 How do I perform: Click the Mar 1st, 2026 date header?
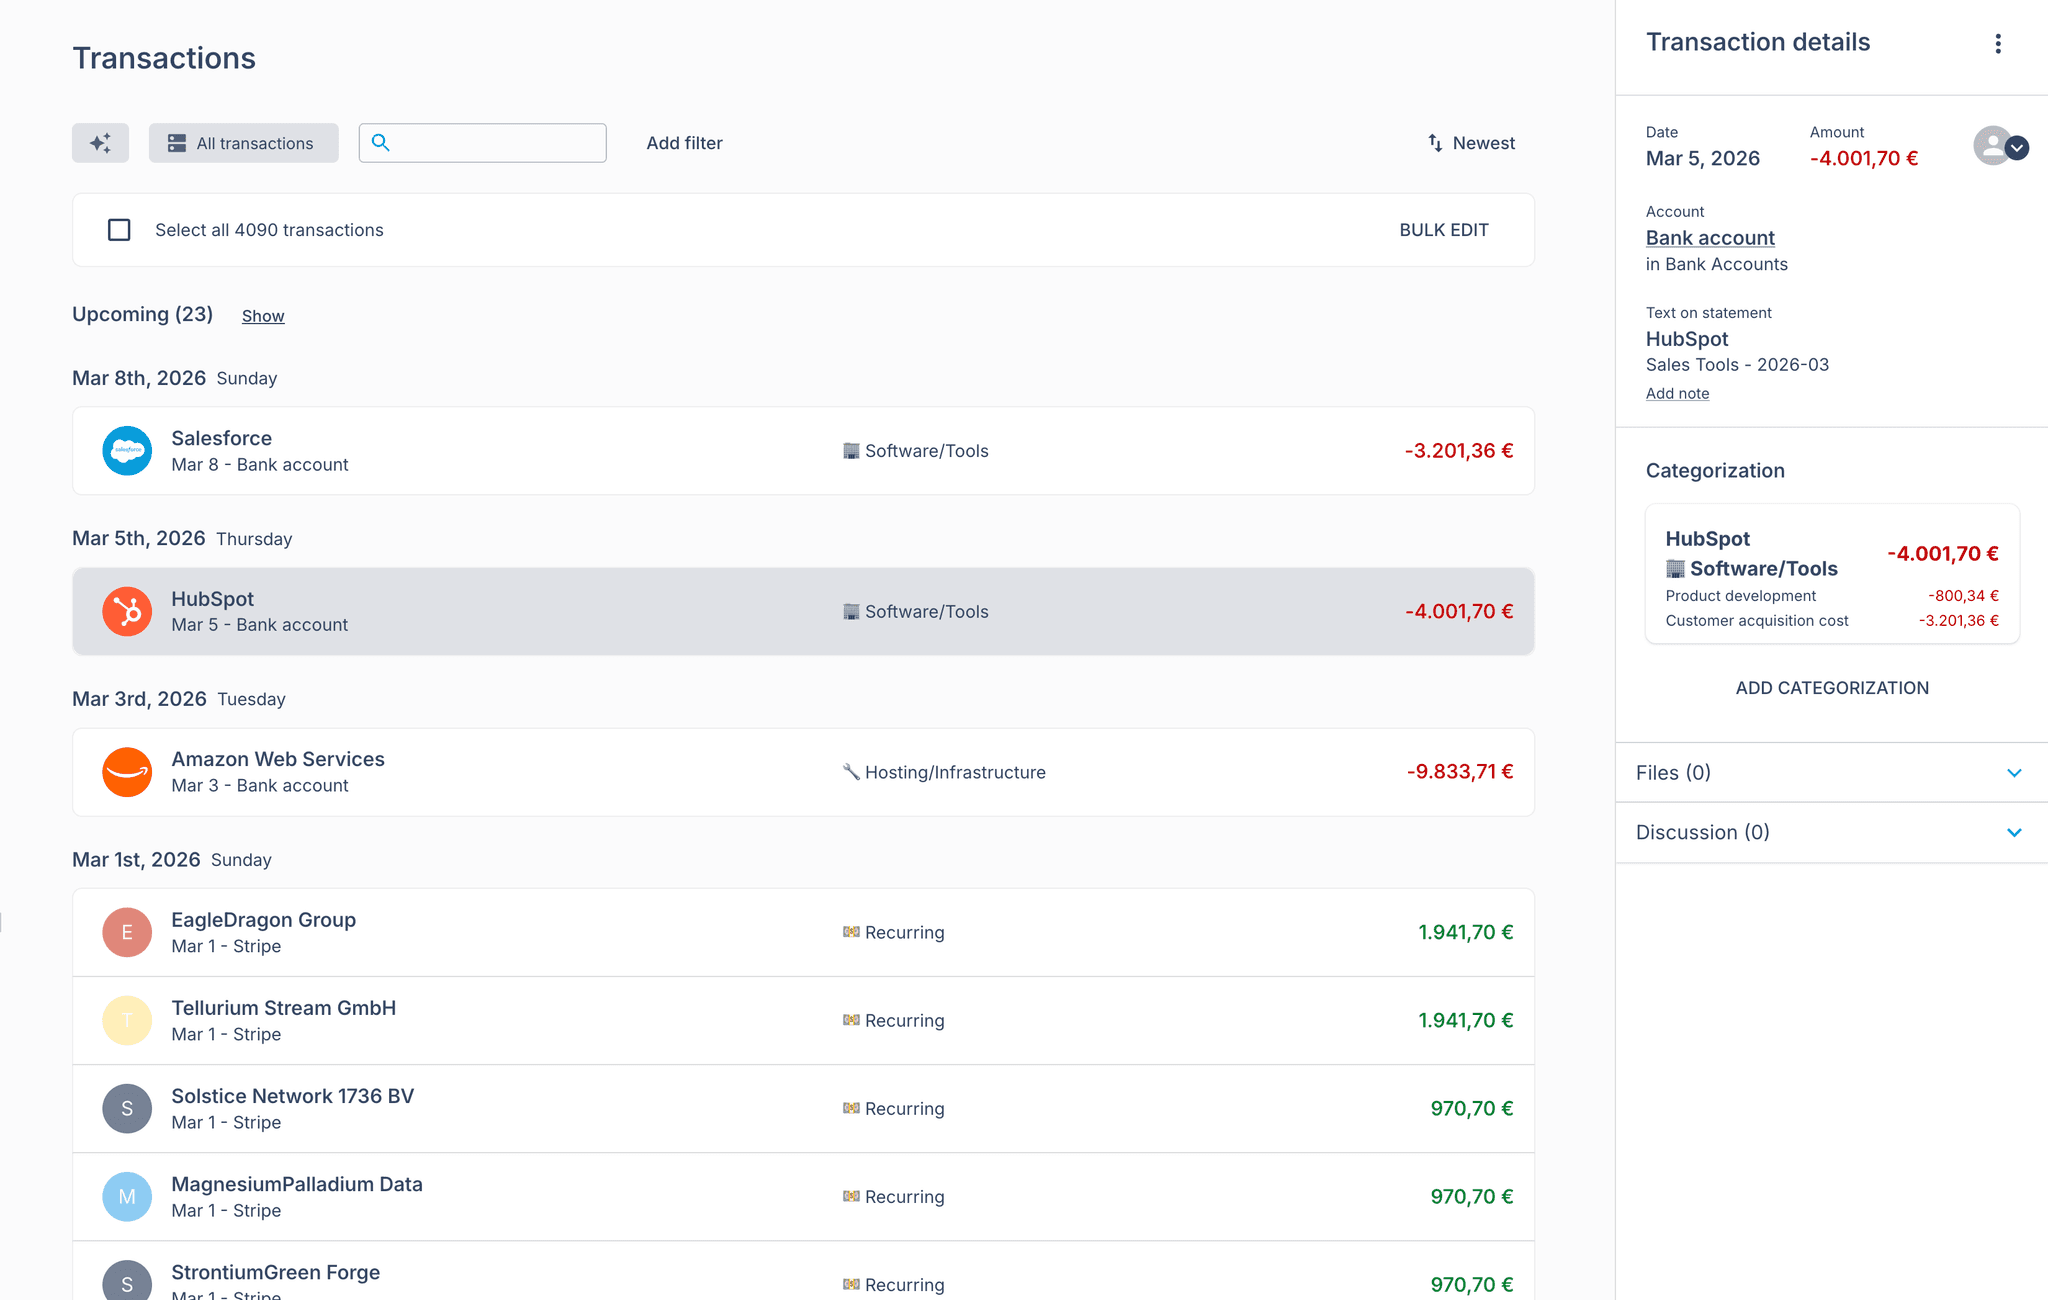pos(136,859)
